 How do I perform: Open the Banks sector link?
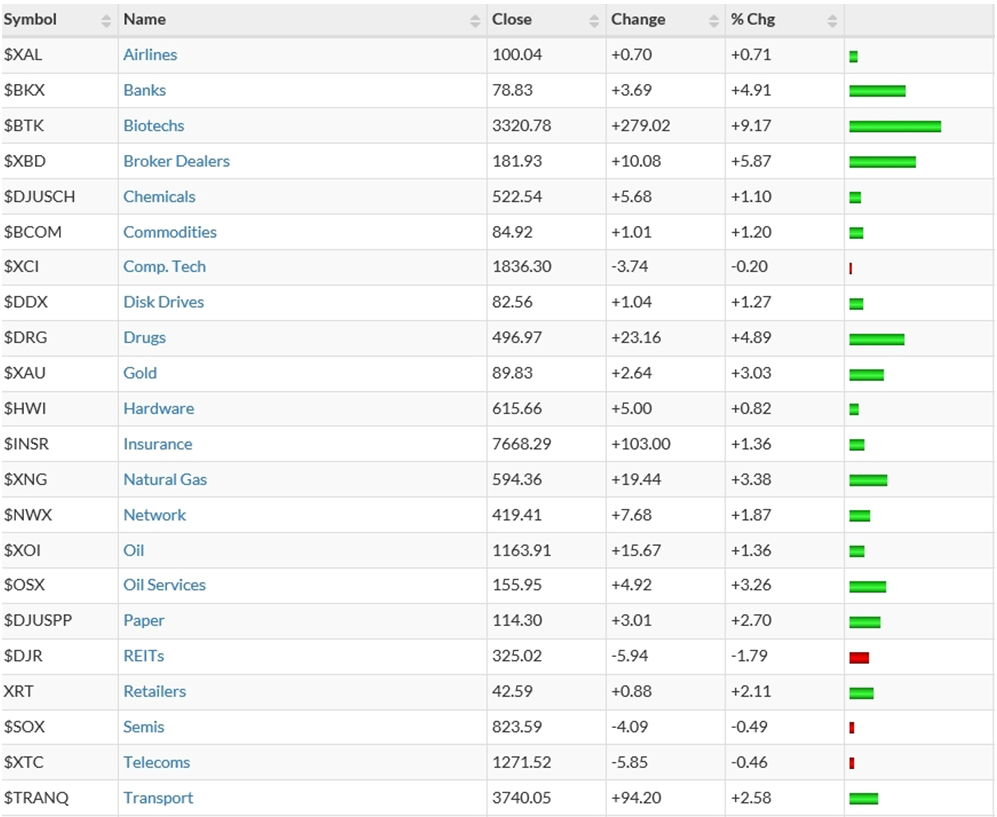click(145, 90)
